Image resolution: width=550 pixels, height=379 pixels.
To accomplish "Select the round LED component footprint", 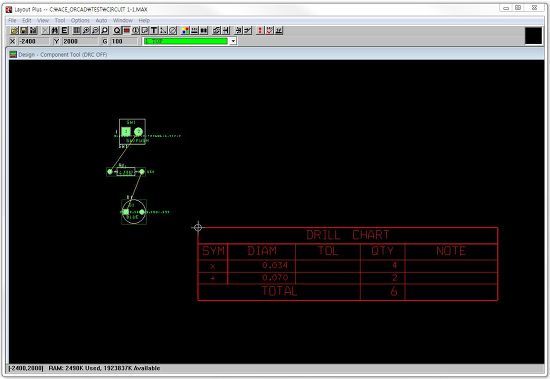I will click(134, 212).
